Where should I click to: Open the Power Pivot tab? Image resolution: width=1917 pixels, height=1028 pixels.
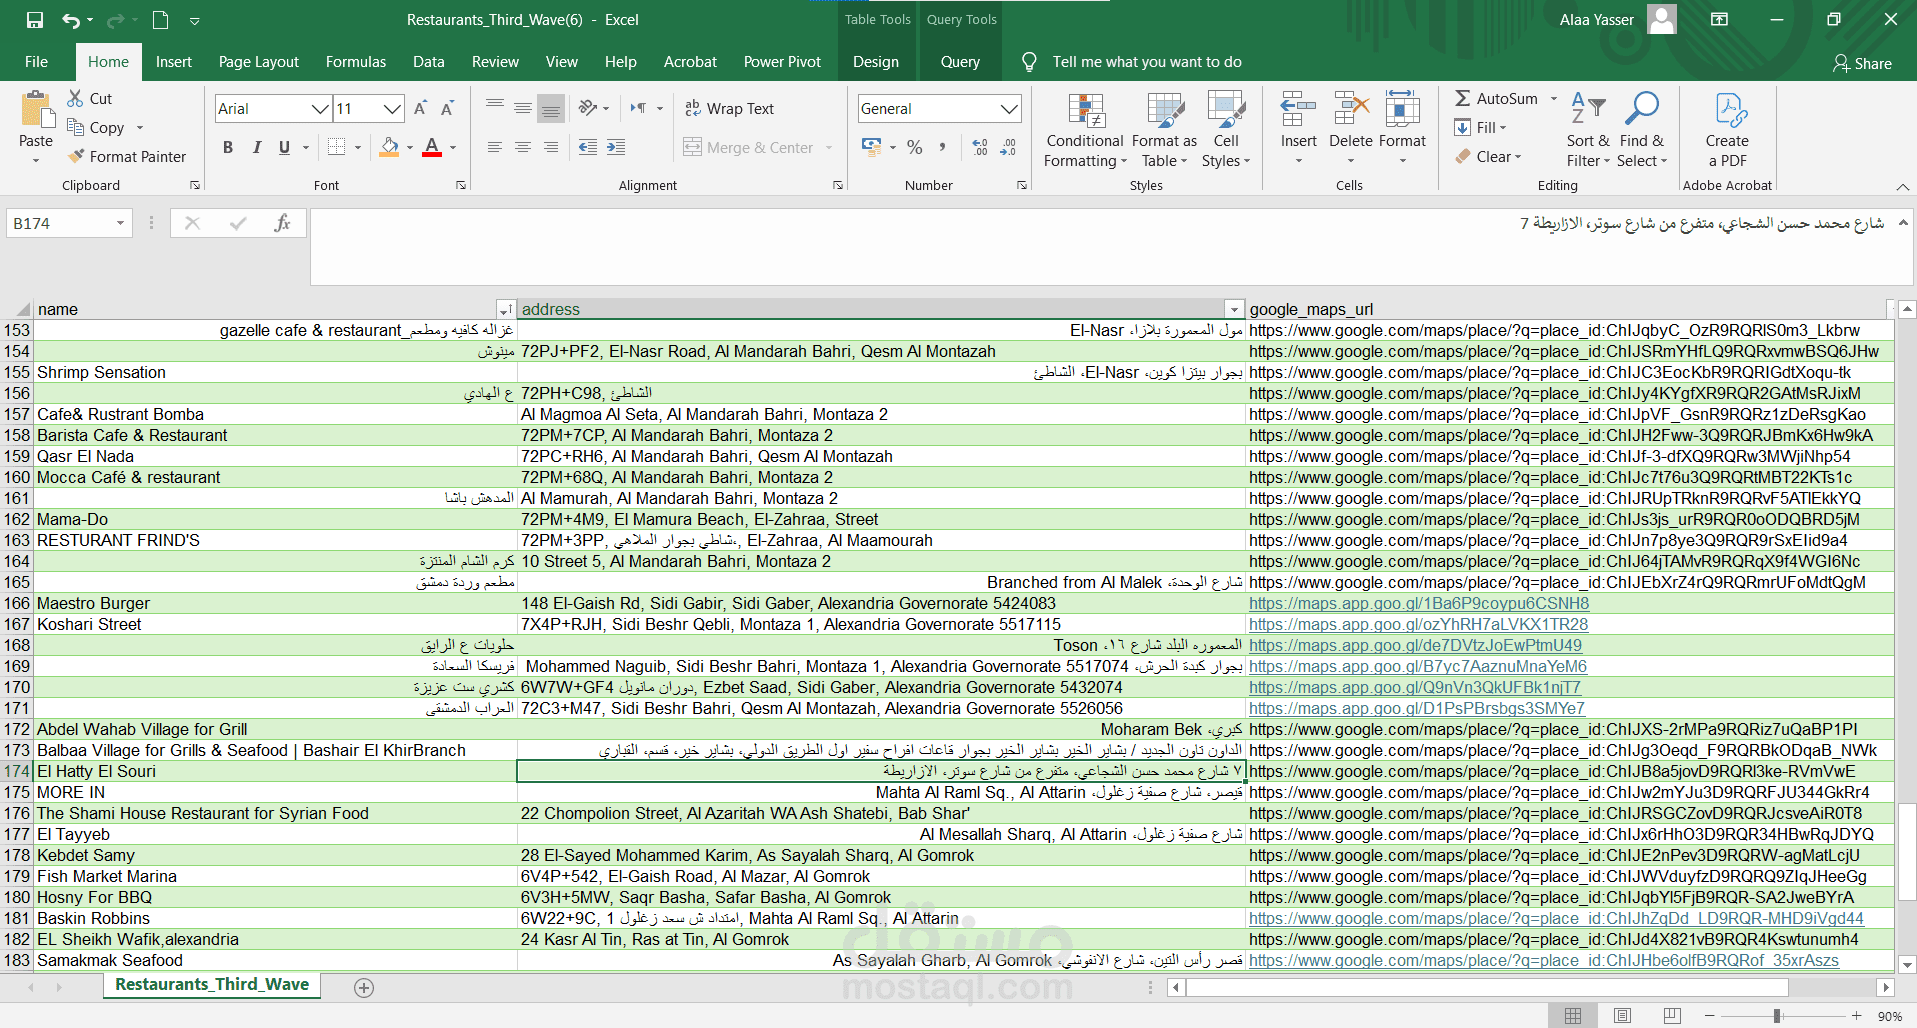tap(782, 62)
